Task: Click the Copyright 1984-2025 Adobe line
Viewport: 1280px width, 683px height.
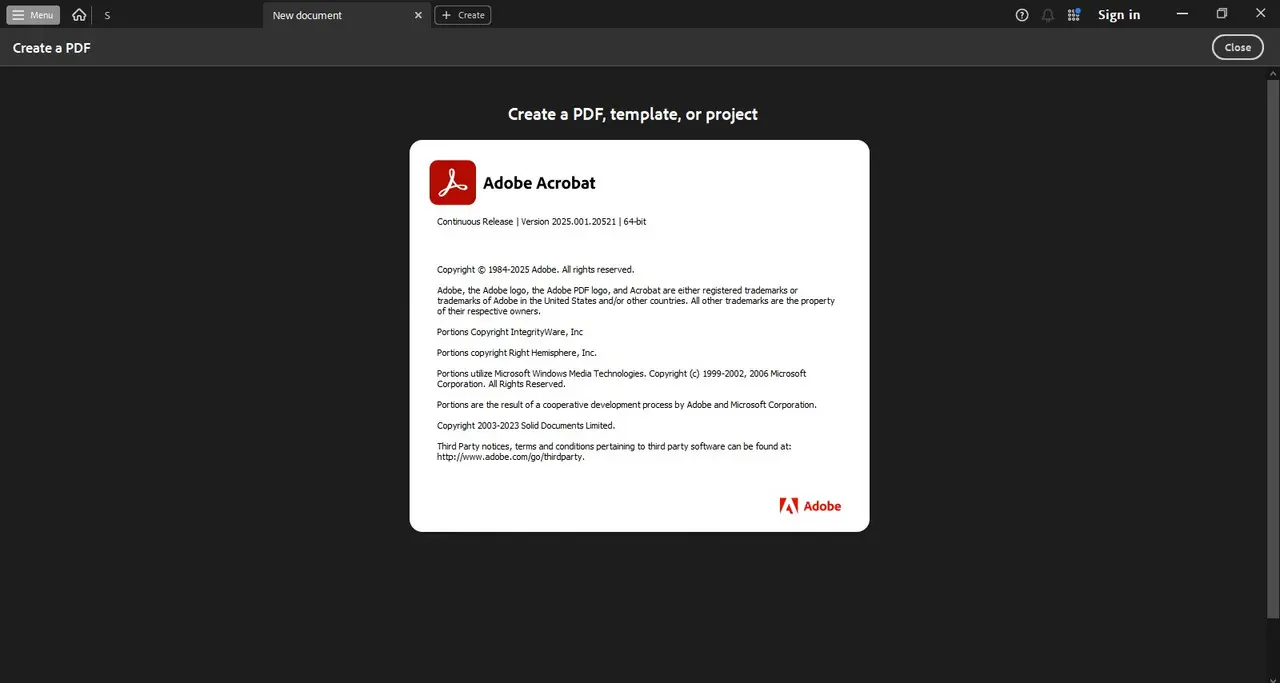Action: click(x=535, y=269)
